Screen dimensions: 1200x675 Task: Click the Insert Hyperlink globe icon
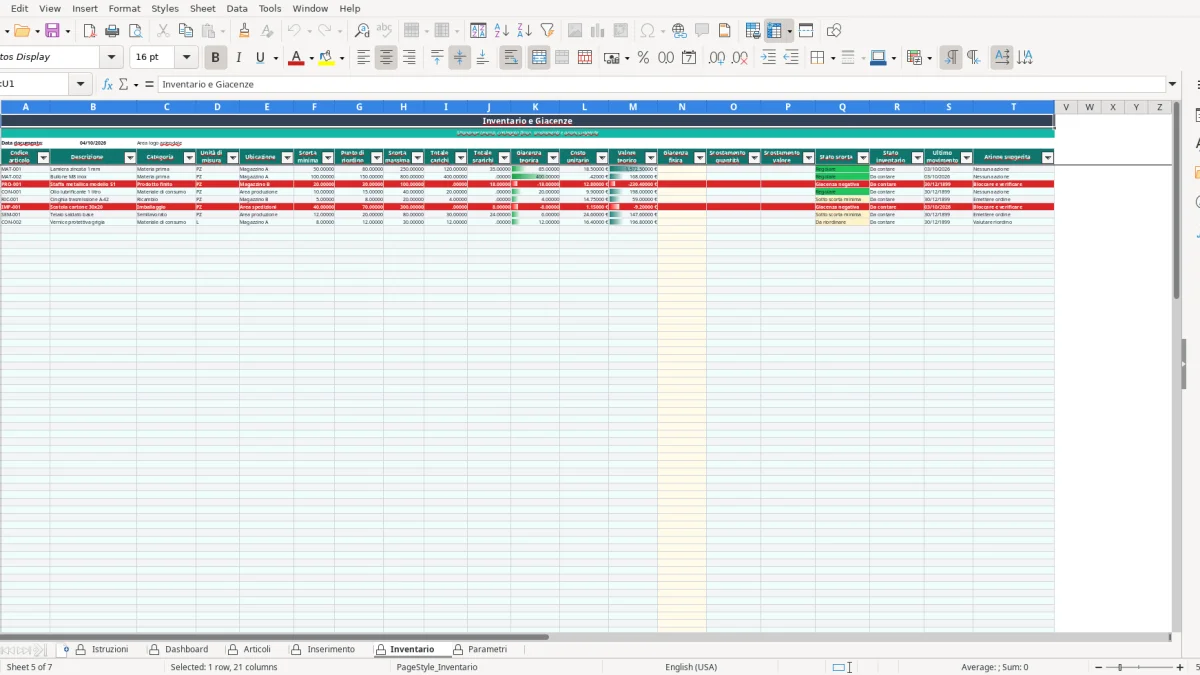pyautogui.click(x=679, y=31)
